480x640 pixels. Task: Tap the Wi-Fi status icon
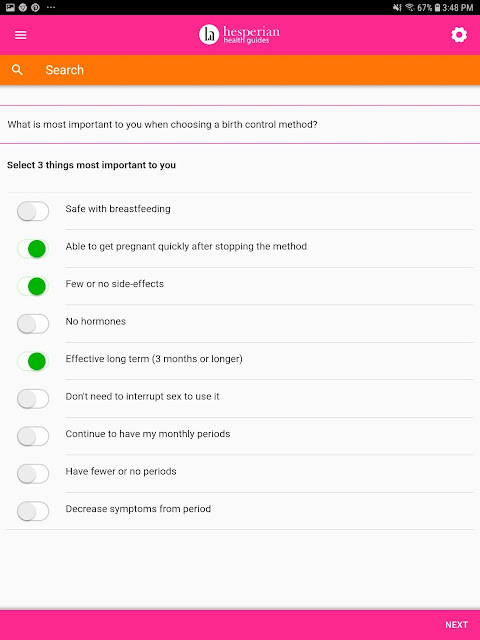click(x=410, y=7)
